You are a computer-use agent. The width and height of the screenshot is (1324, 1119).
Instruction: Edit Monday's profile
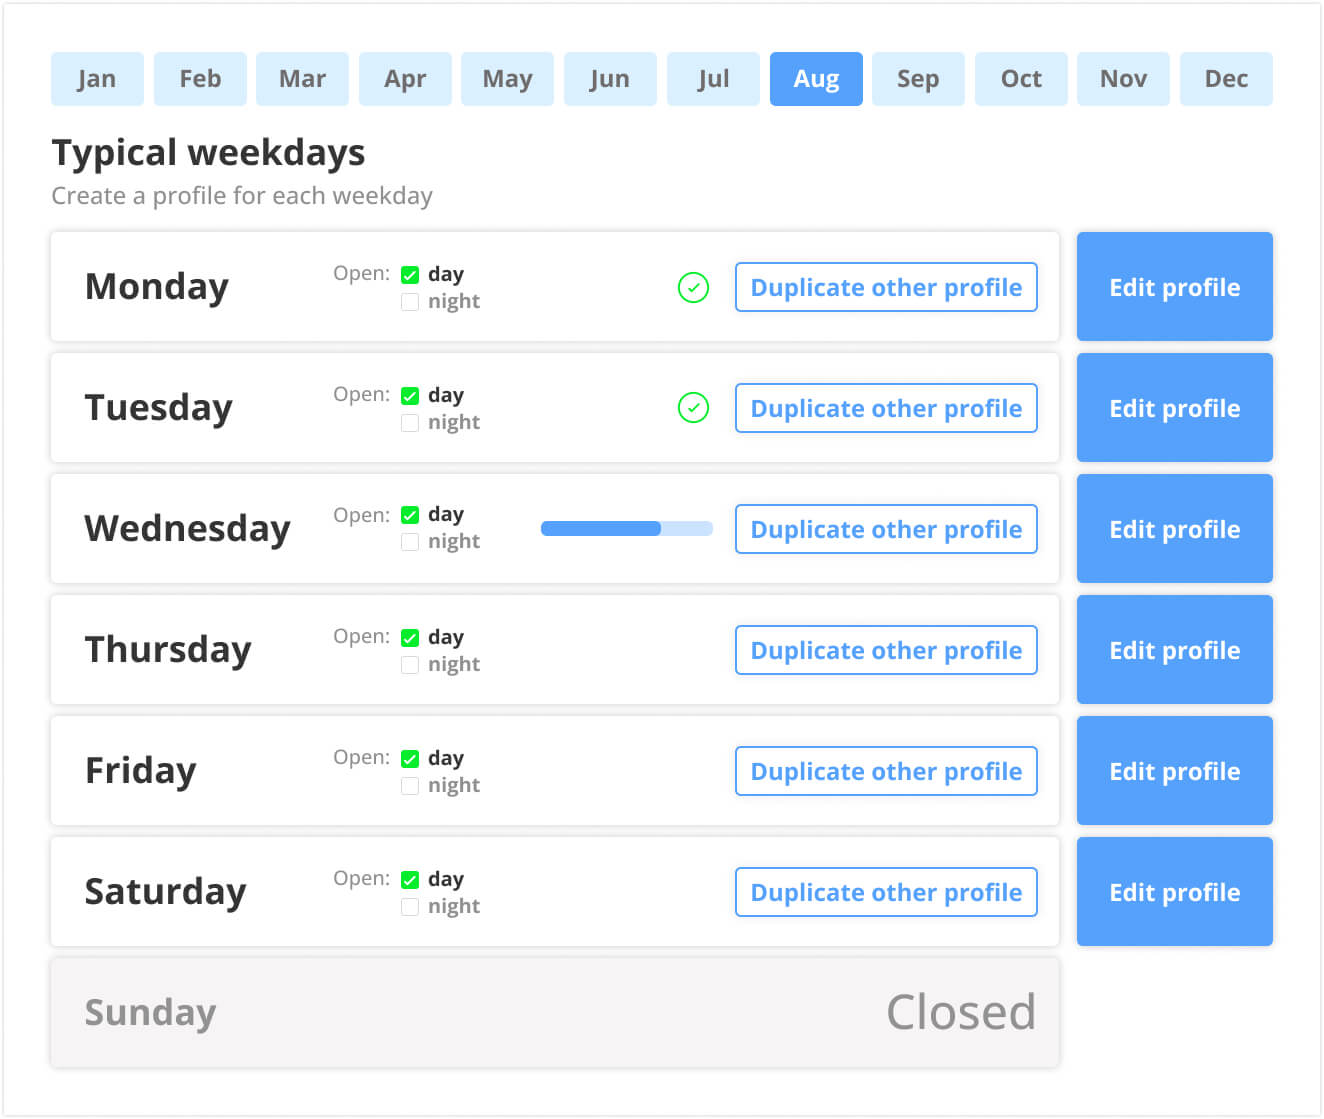pos(1174,286)
